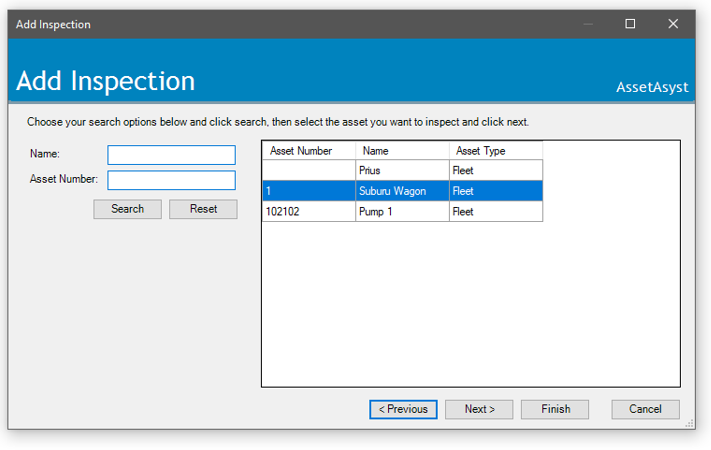Focus the Asset Number text box
Viewport: 711px width, 450px height.
click(x=171, y=180)
